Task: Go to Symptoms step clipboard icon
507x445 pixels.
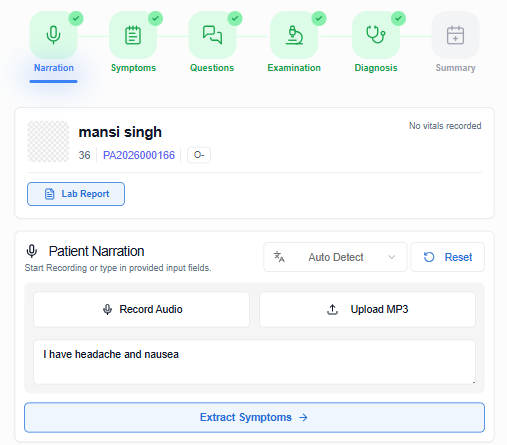Action: 133,35
